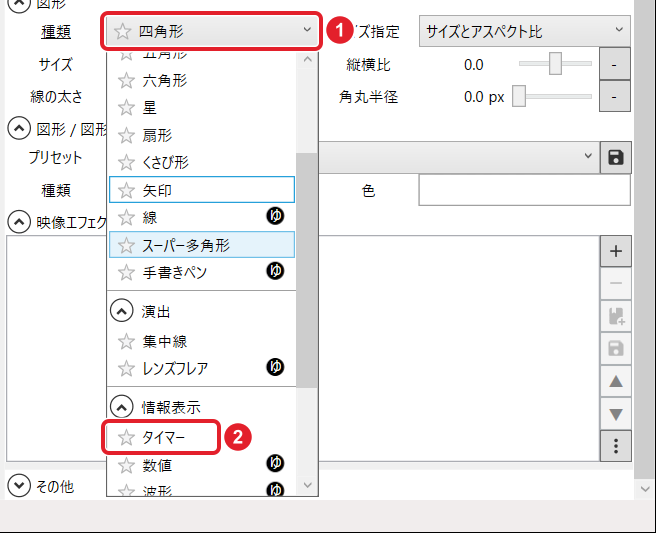Choose 扇形 in the dropdown list
Viewport: 656px width, 533px height.
[x=202, y=136]
